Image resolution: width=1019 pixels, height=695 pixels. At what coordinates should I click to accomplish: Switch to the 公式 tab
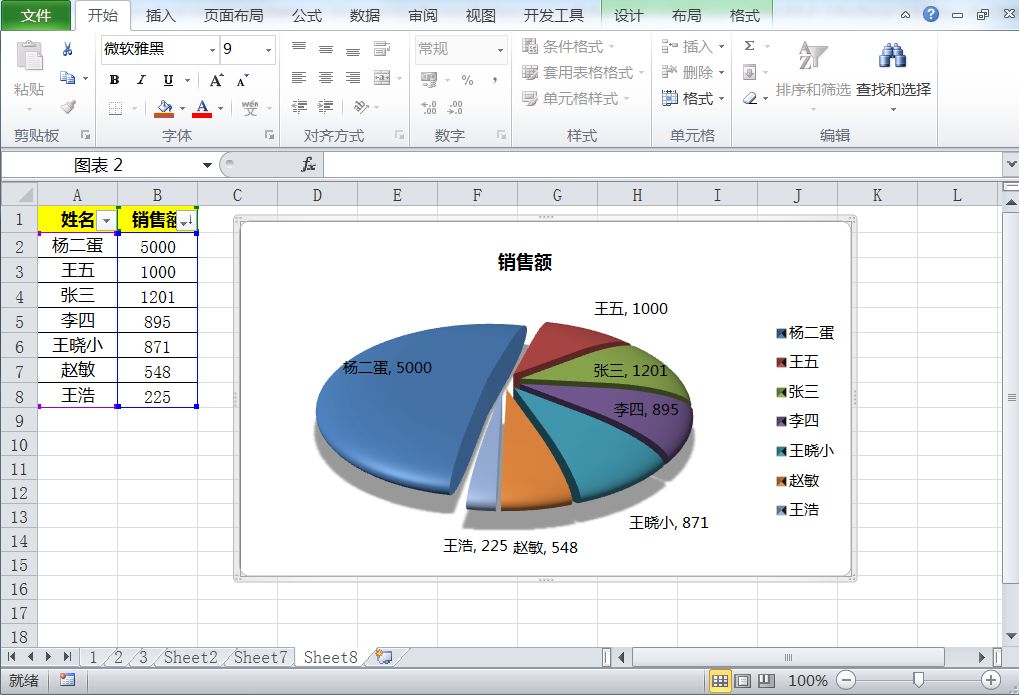pos(307,16)
